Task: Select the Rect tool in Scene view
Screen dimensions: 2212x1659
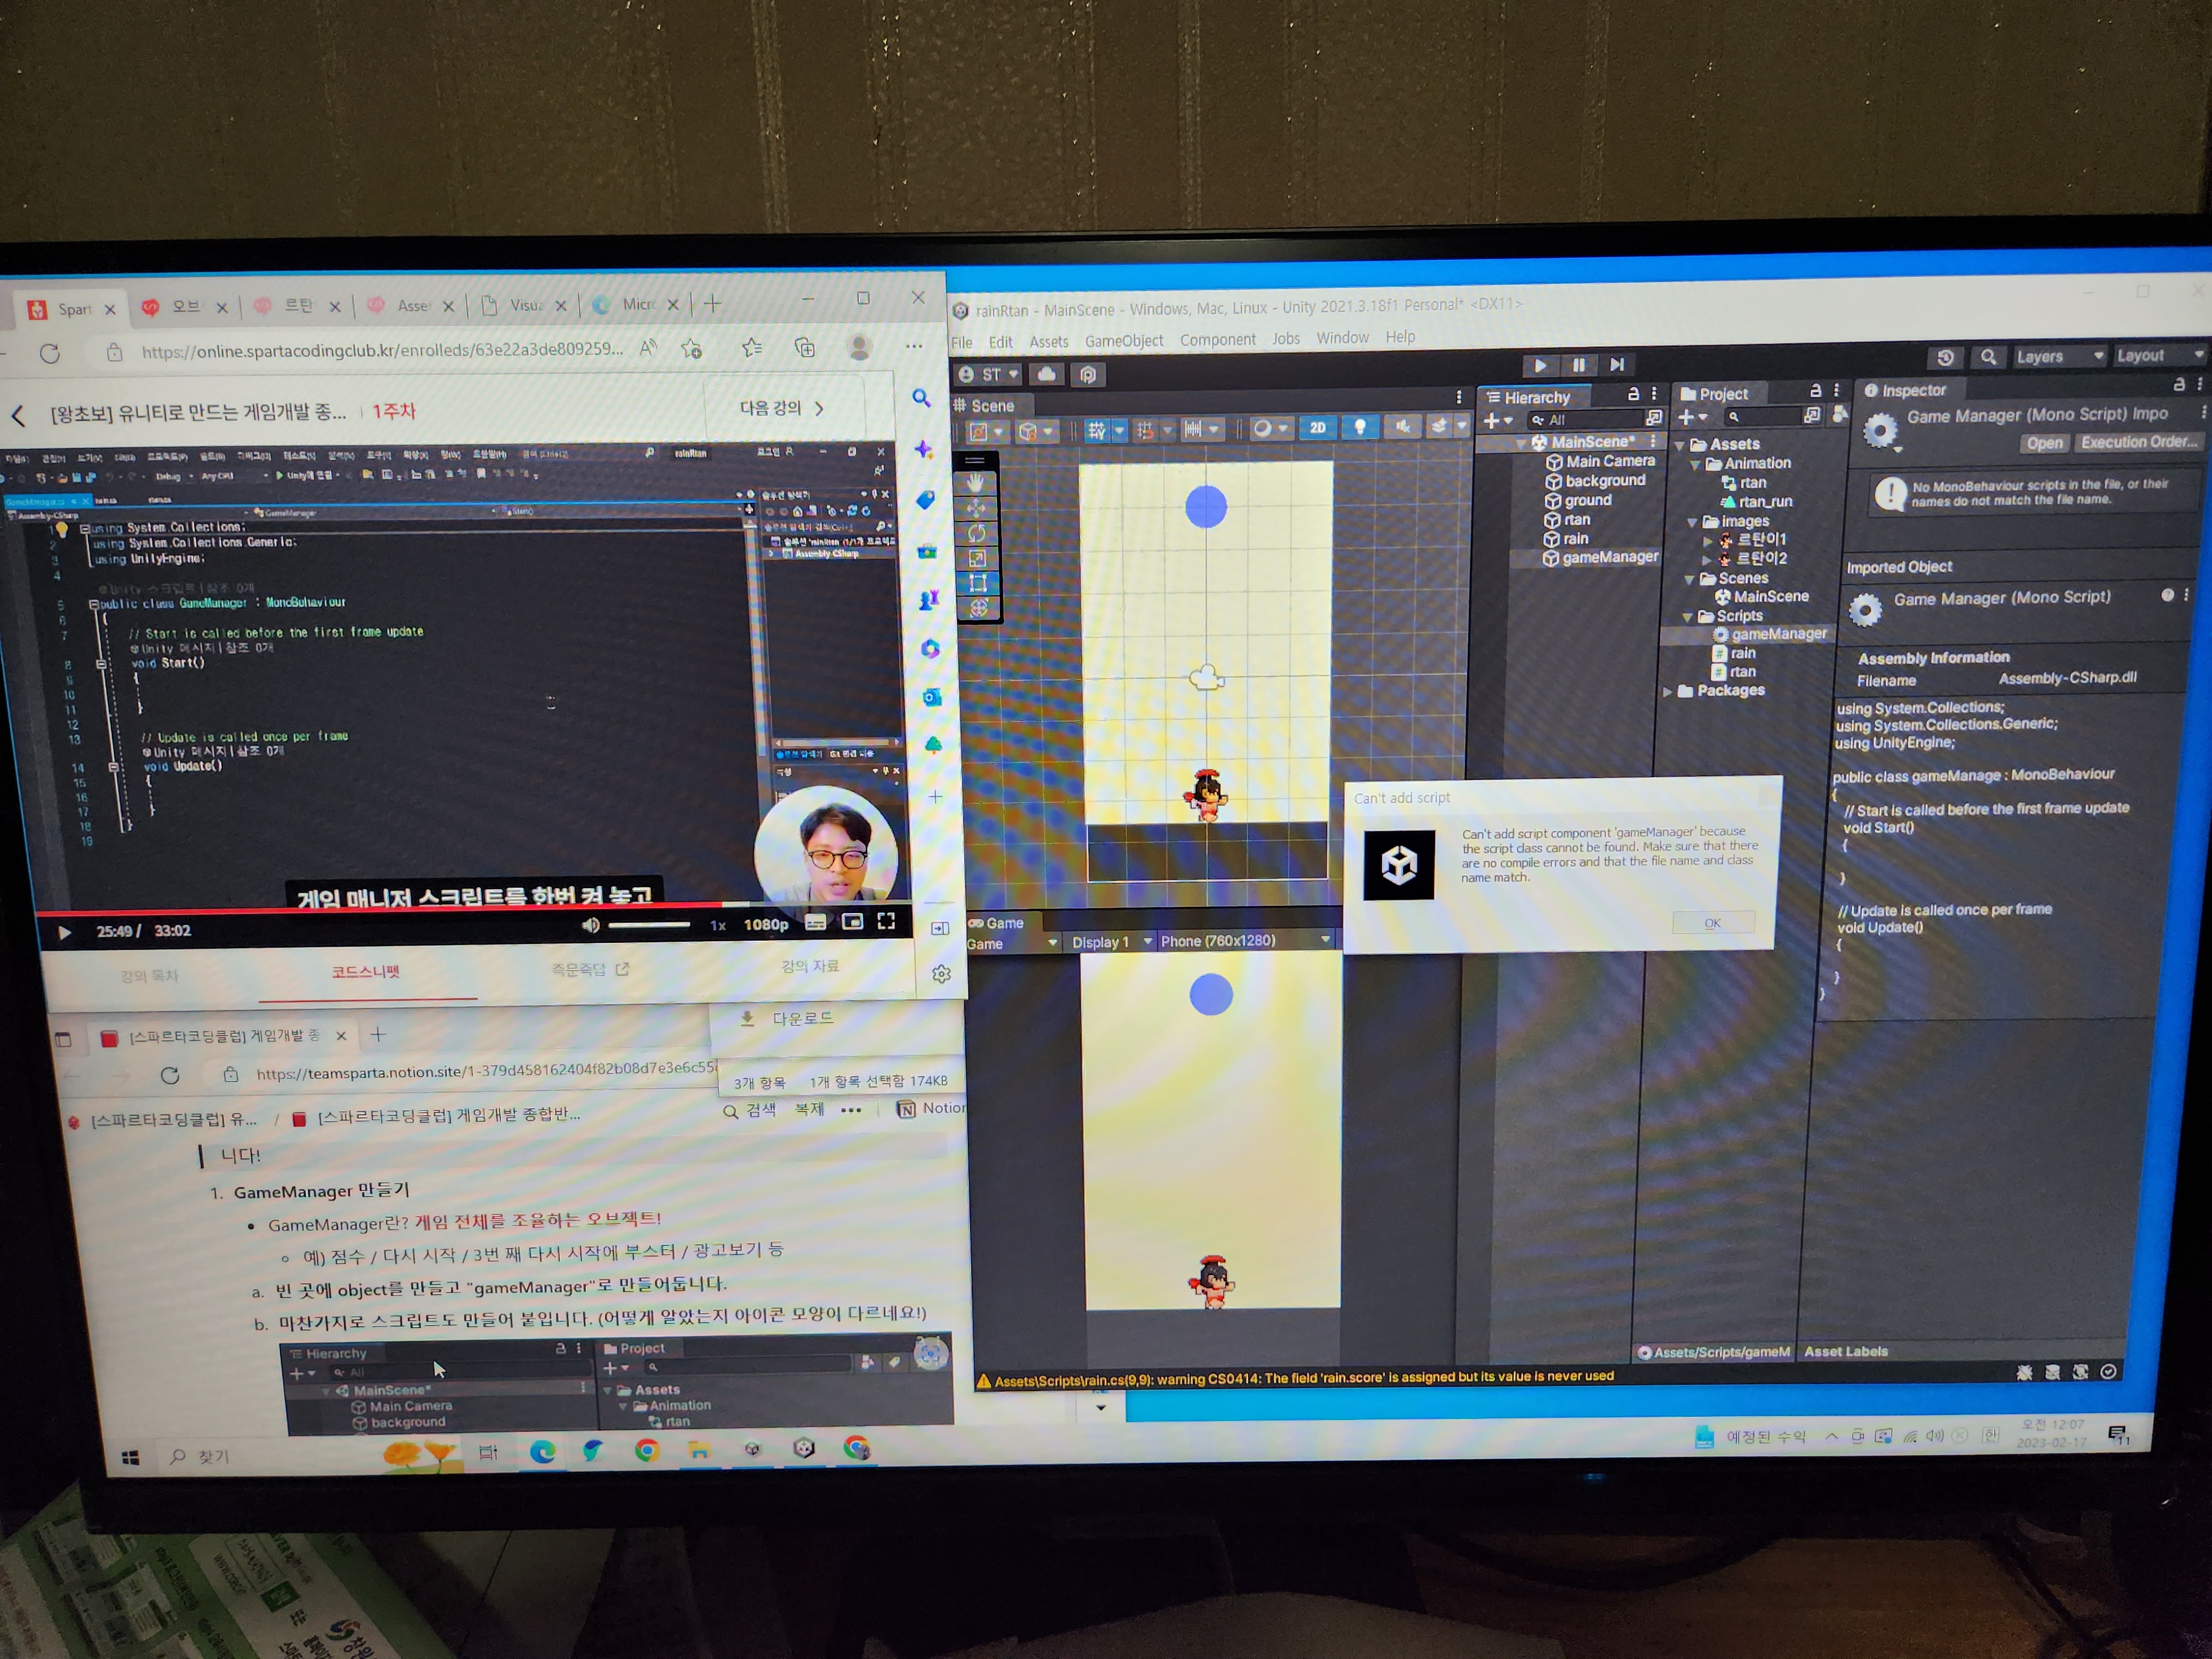Action: tap(978, 583)
